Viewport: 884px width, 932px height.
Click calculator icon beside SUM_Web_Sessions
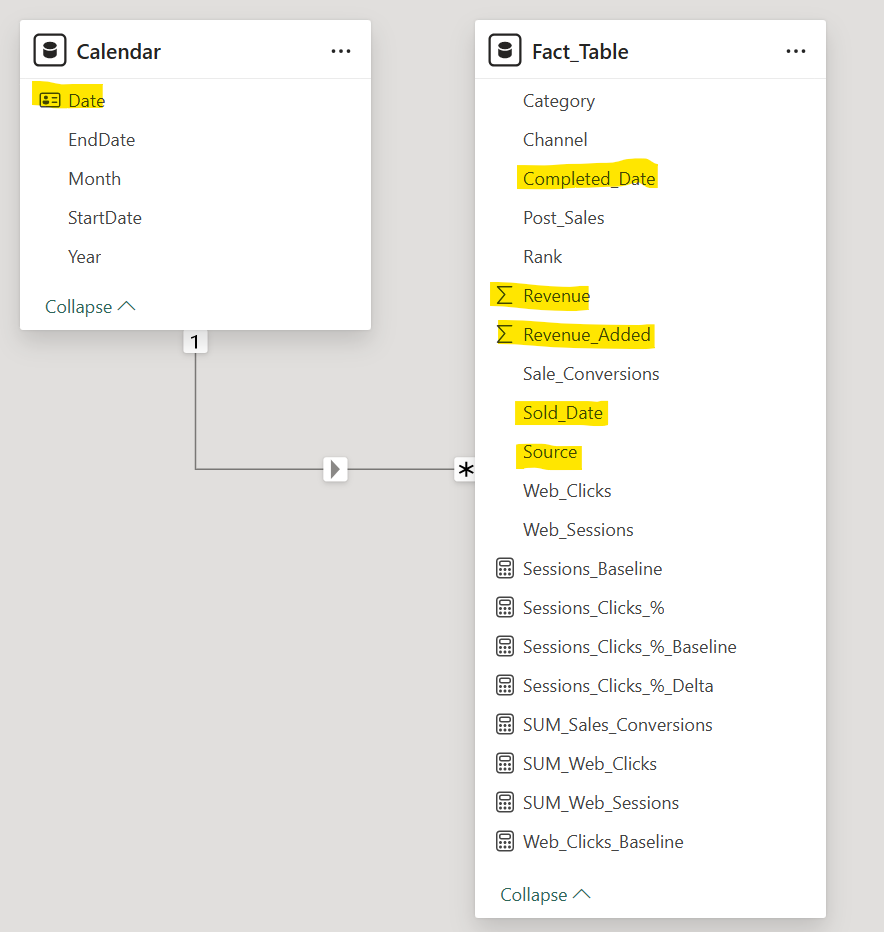(x=505, y=803)
